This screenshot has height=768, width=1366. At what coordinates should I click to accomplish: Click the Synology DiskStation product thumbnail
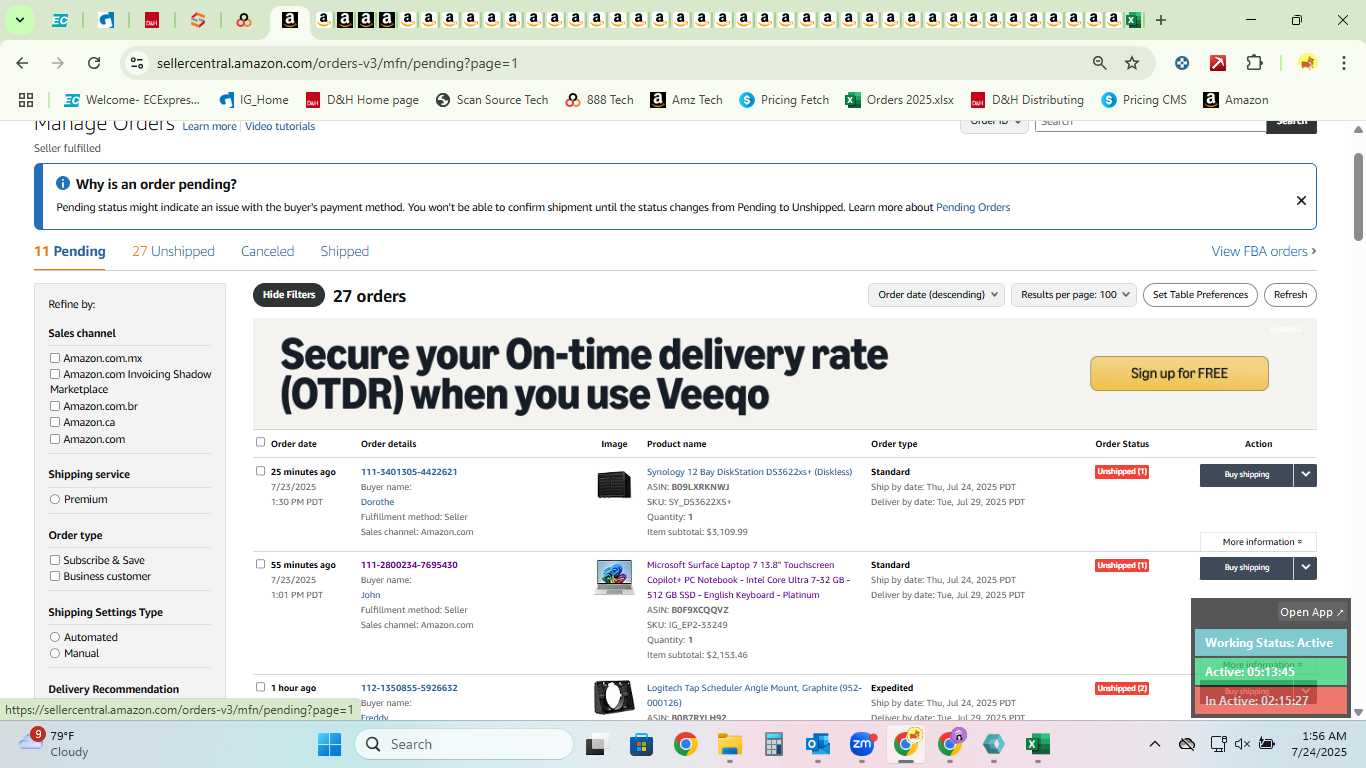614,485
